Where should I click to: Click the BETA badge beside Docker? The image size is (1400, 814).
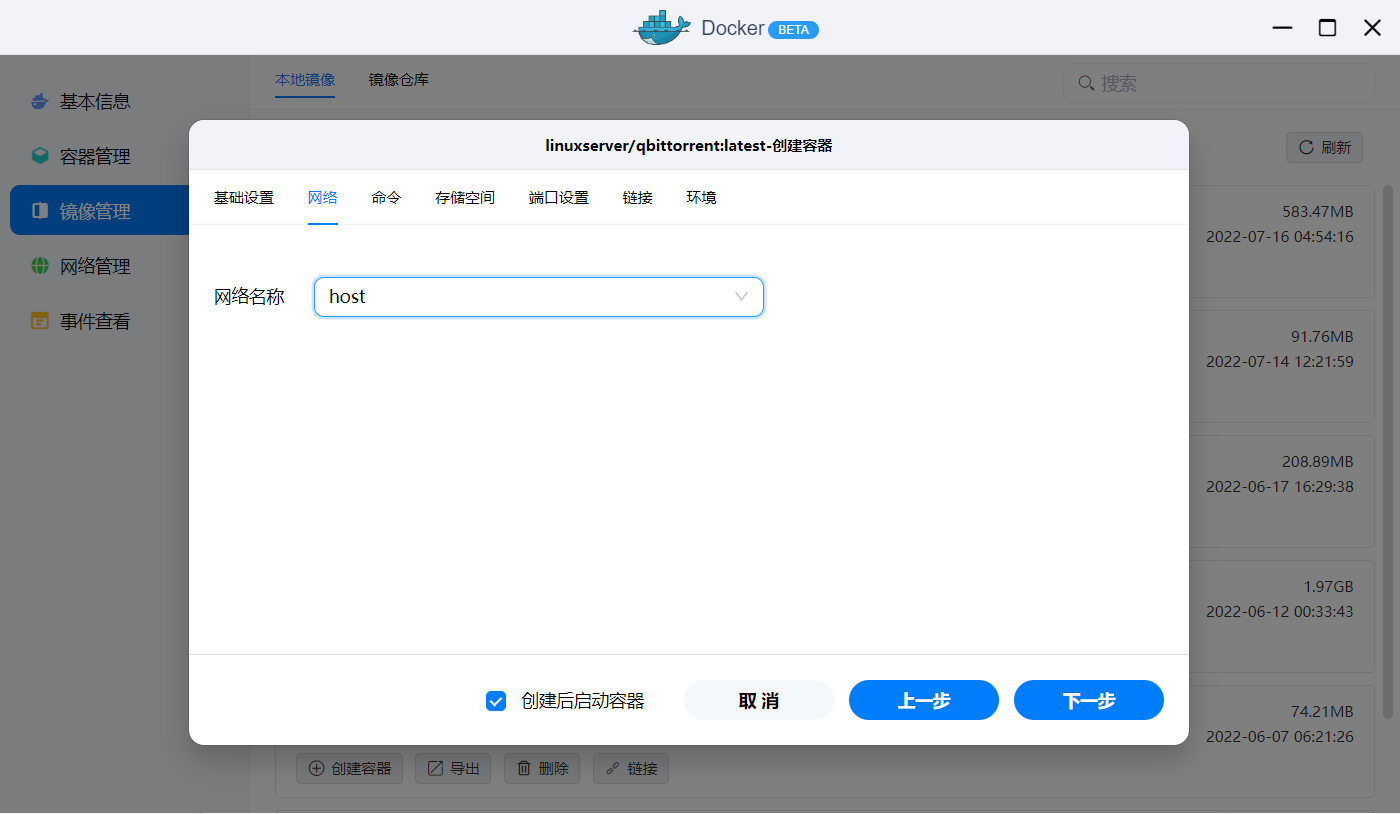pos(793,29)
